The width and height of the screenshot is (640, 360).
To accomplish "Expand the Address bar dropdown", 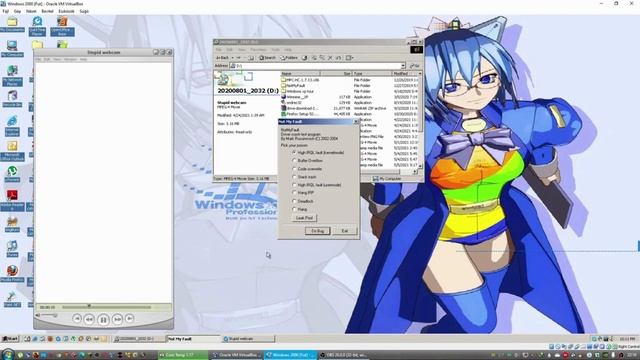I will (403, 66).
